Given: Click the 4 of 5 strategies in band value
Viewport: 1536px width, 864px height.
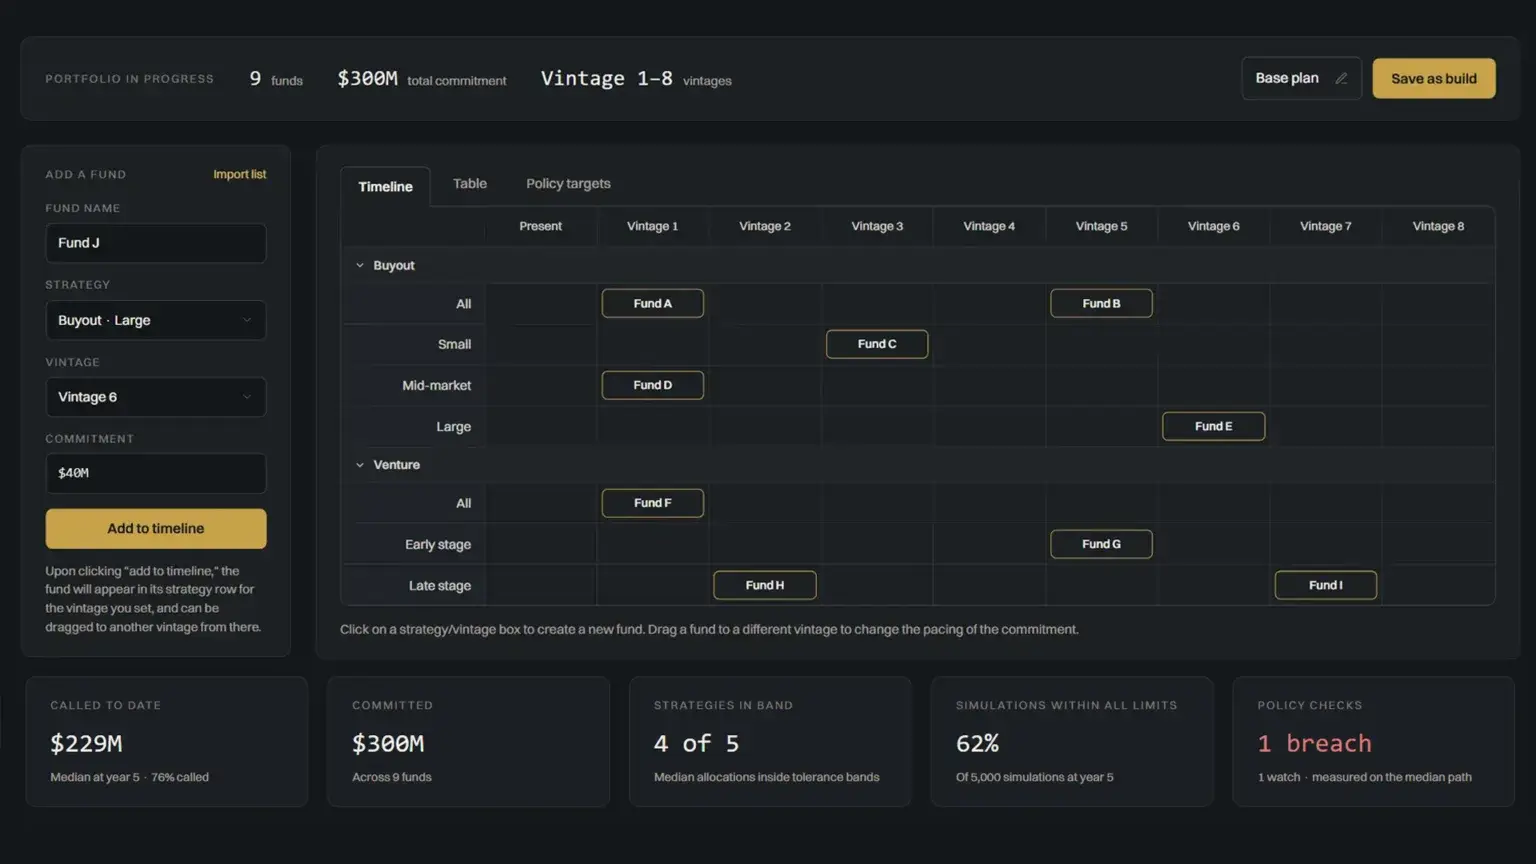Looking at the screenshot, I should [x=696, y=743].
